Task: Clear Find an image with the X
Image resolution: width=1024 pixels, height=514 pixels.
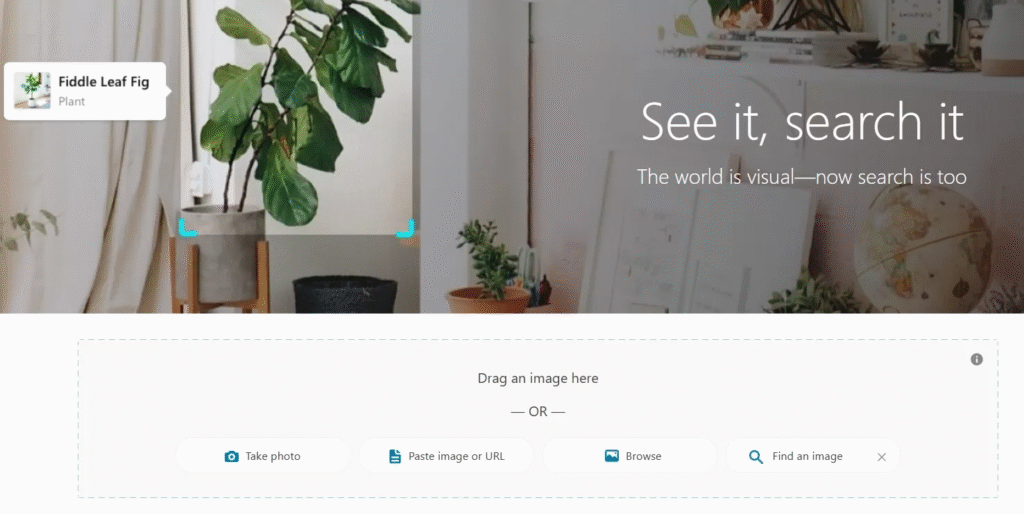Action: 882,457
